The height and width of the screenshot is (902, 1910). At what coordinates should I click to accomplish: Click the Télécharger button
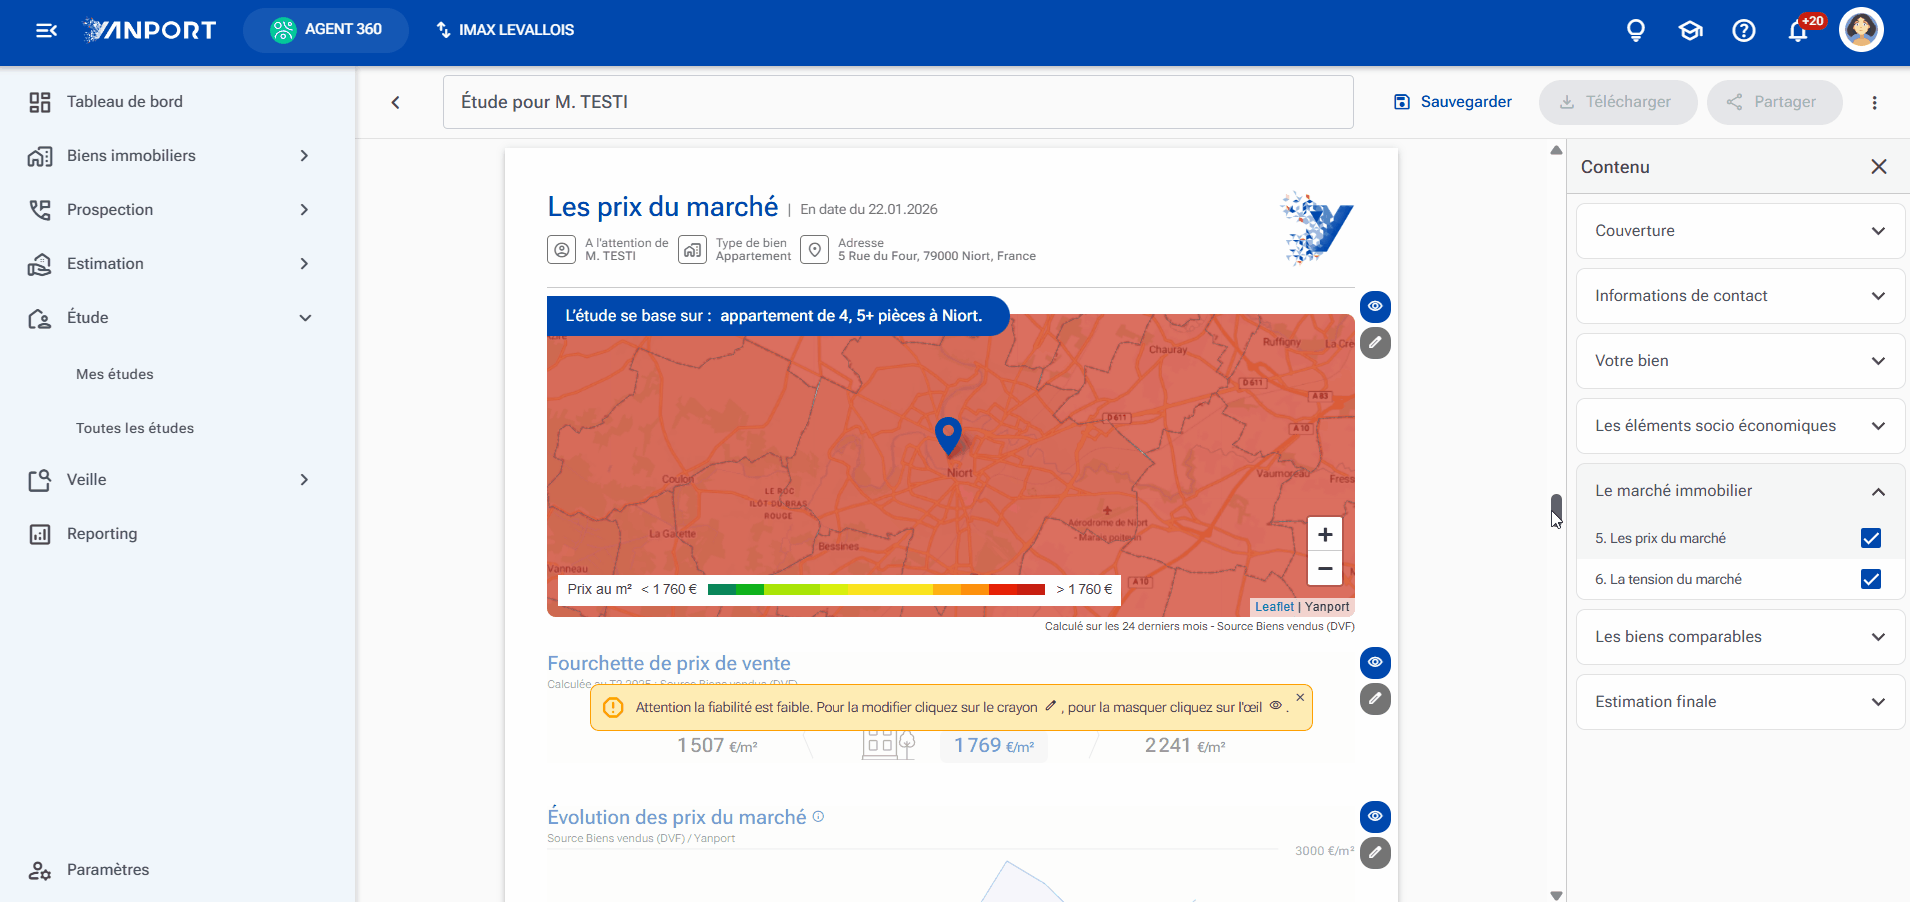[1617, 102]
